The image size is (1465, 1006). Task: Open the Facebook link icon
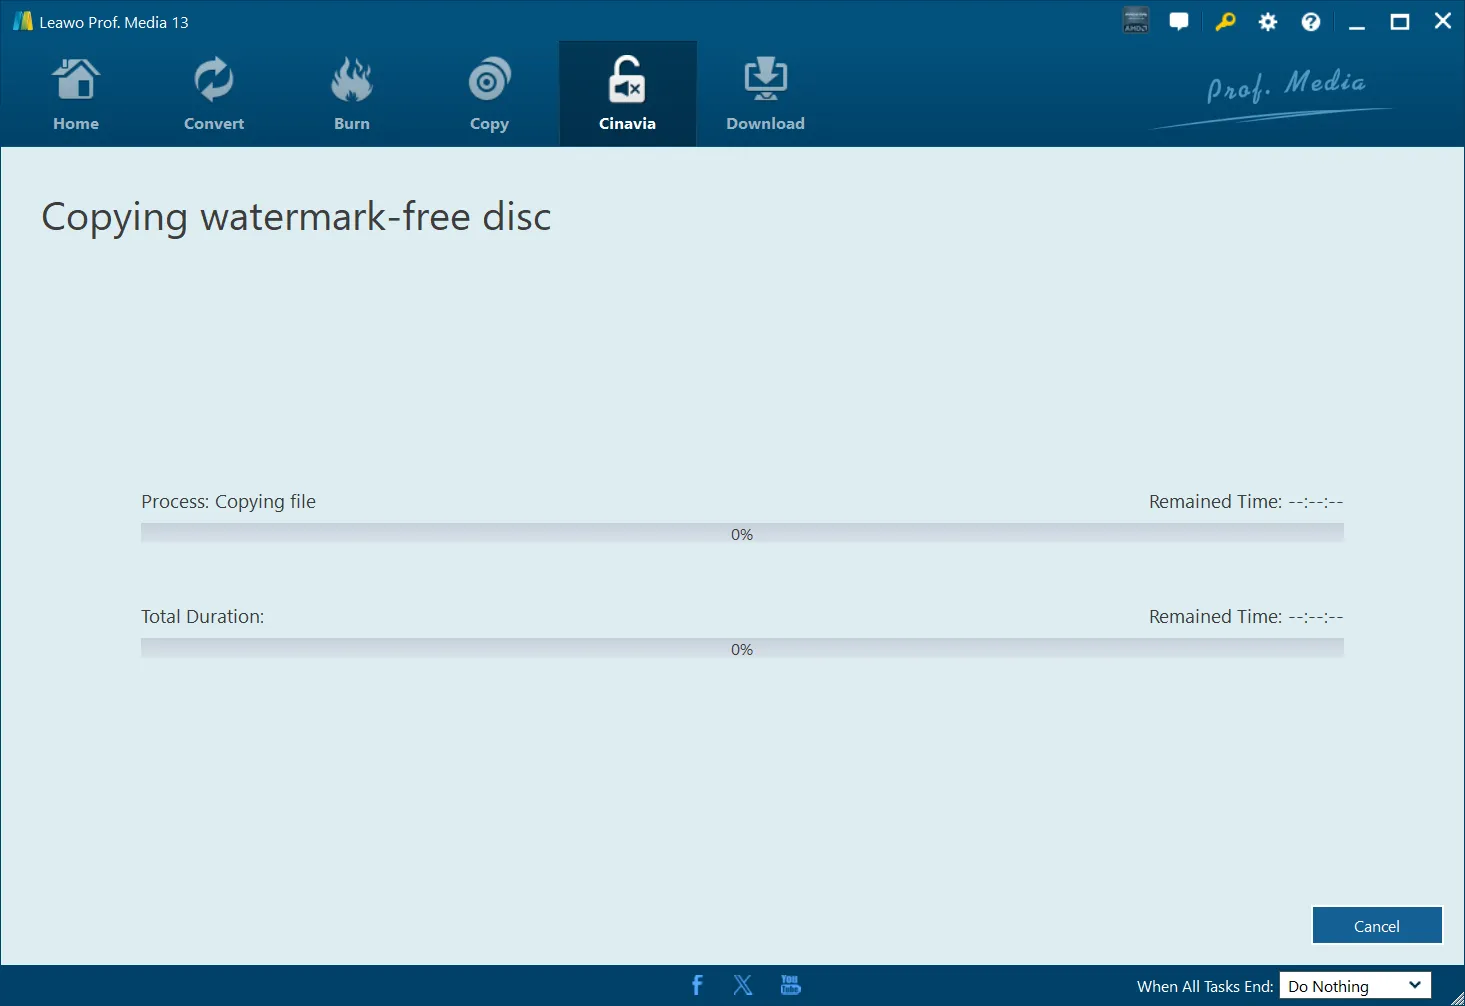(697, 985)
